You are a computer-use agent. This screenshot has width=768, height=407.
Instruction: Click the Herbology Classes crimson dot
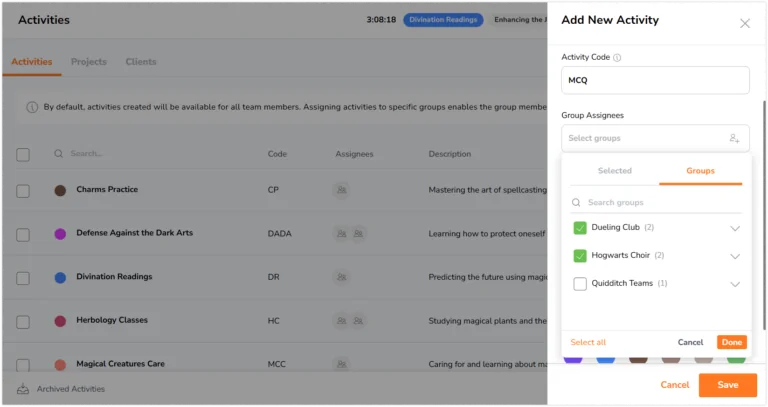[60, 321]
